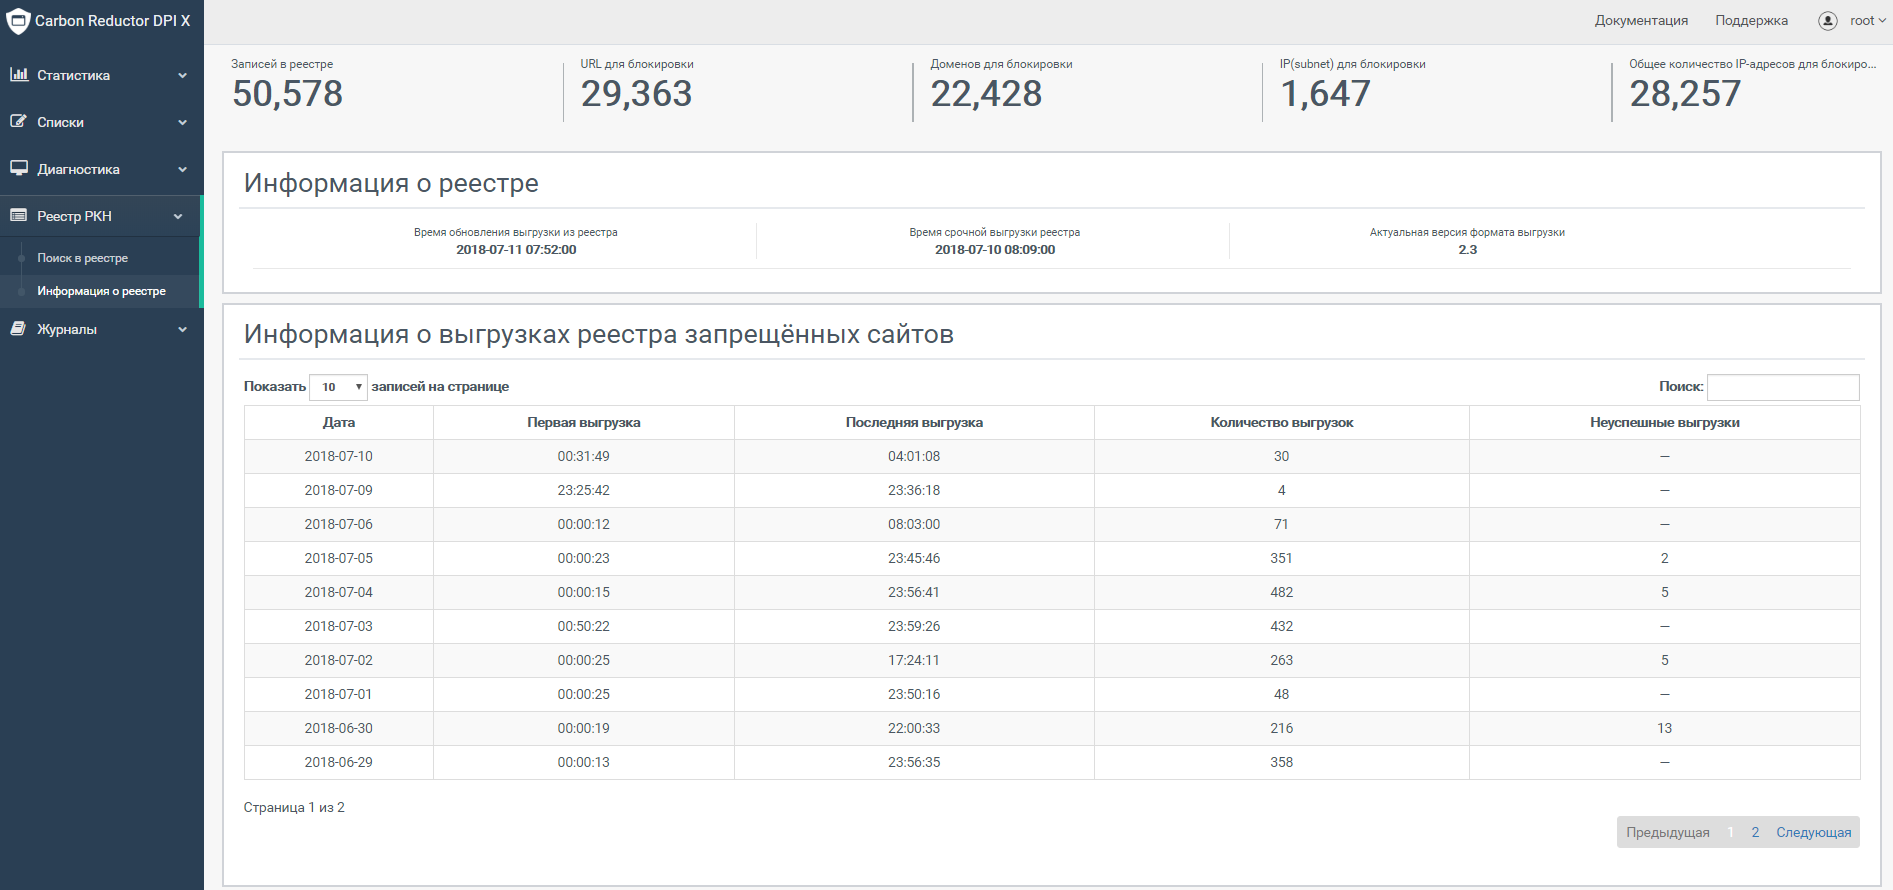Image resolution: width=1893 pixels, height=890 pixels.
Task: Click the 2018-07-06 date cell
Action: tap(339, 524)
